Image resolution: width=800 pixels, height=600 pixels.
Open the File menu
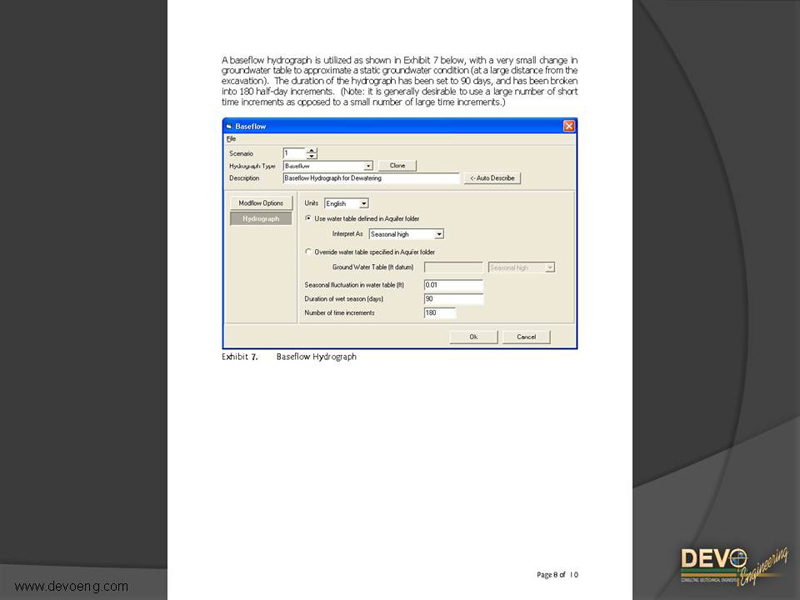(x=230, y=138)
